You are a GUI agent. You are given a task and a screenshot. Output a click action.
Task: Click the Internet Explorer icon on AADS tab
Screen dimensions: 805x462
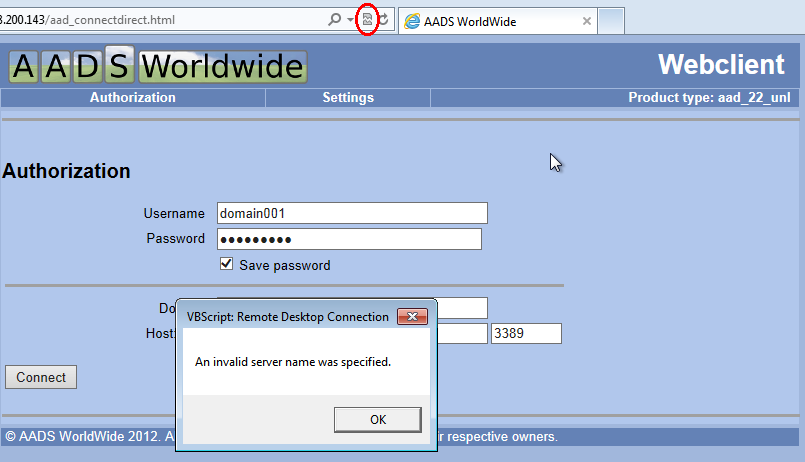tap(411, 21)
